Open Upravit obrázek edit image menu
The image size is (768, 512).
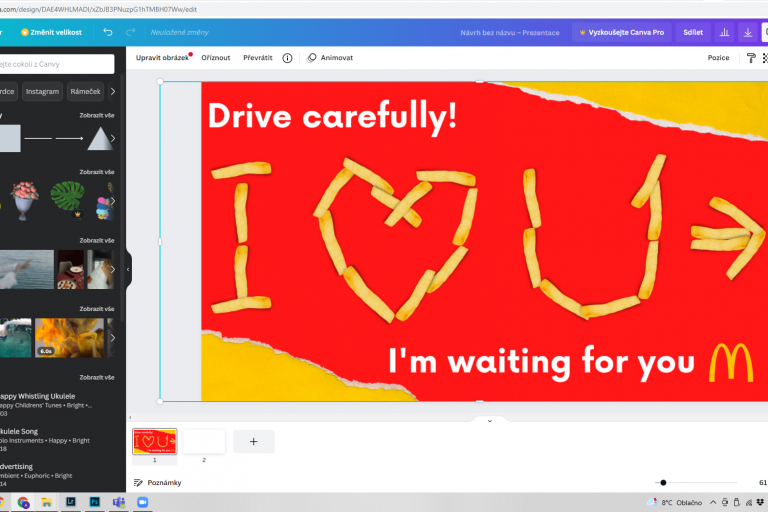[163, 58]
